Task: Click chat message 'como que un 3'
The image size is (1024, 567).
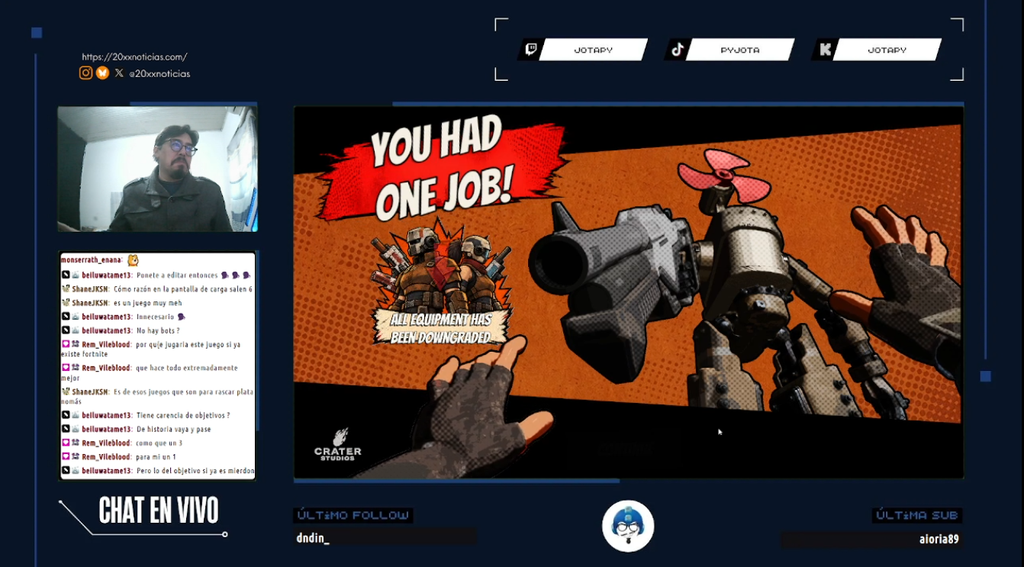Action: [x=157, y=443]
